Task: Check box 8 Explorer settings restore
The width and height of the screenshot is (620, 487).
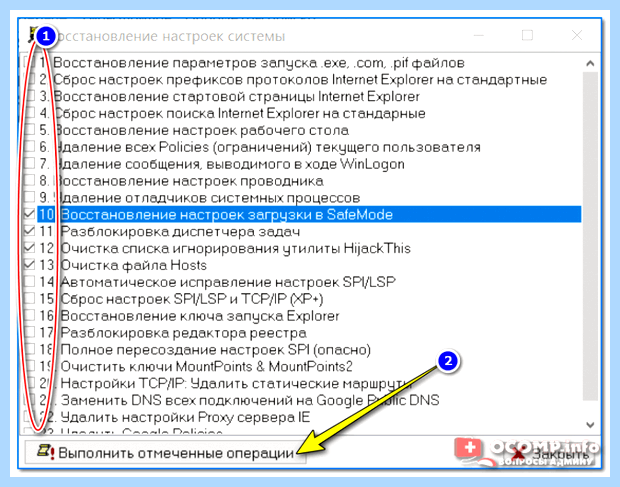Action: click(29, 181)
